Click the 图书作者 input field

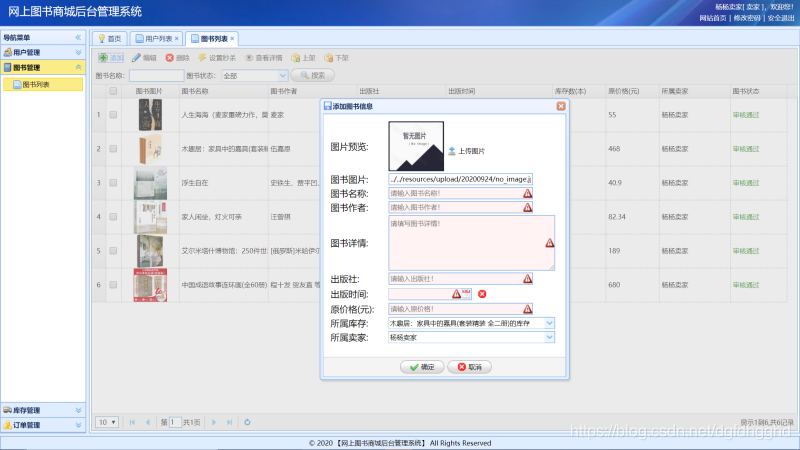point(460,207)
